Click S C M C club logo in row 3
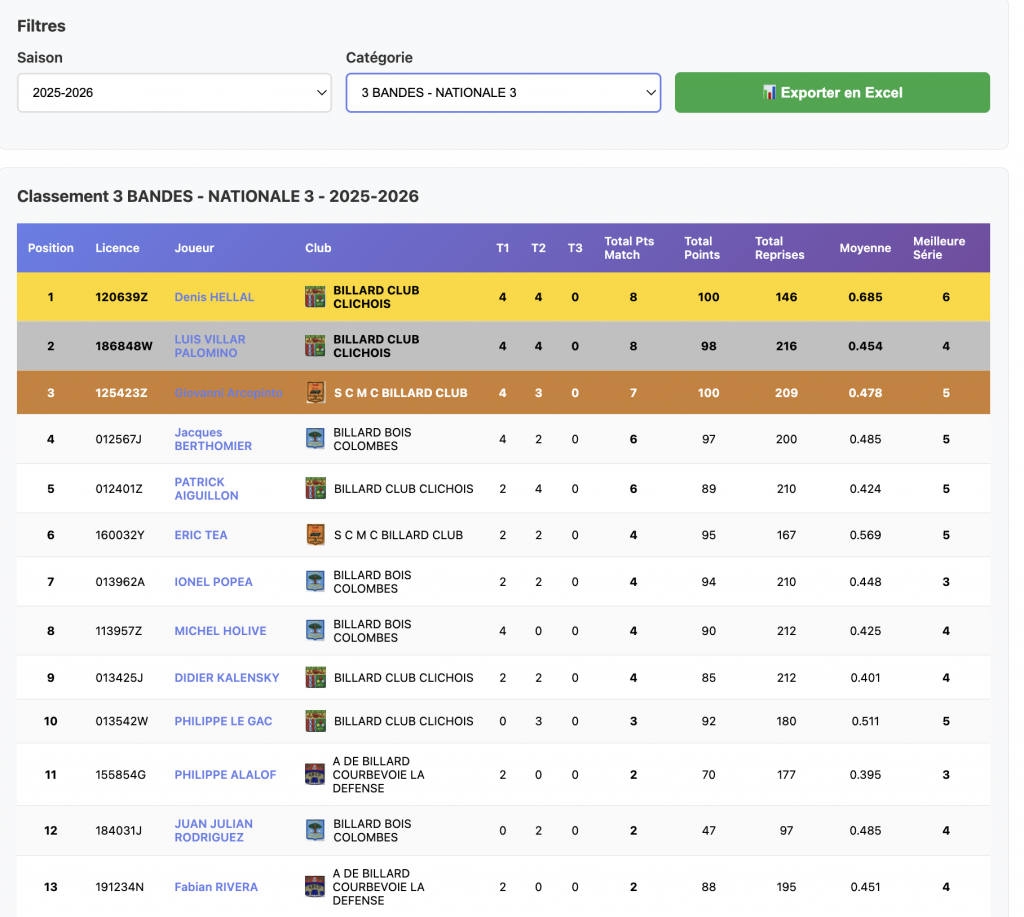1024x917 pixels. point(315,393)
